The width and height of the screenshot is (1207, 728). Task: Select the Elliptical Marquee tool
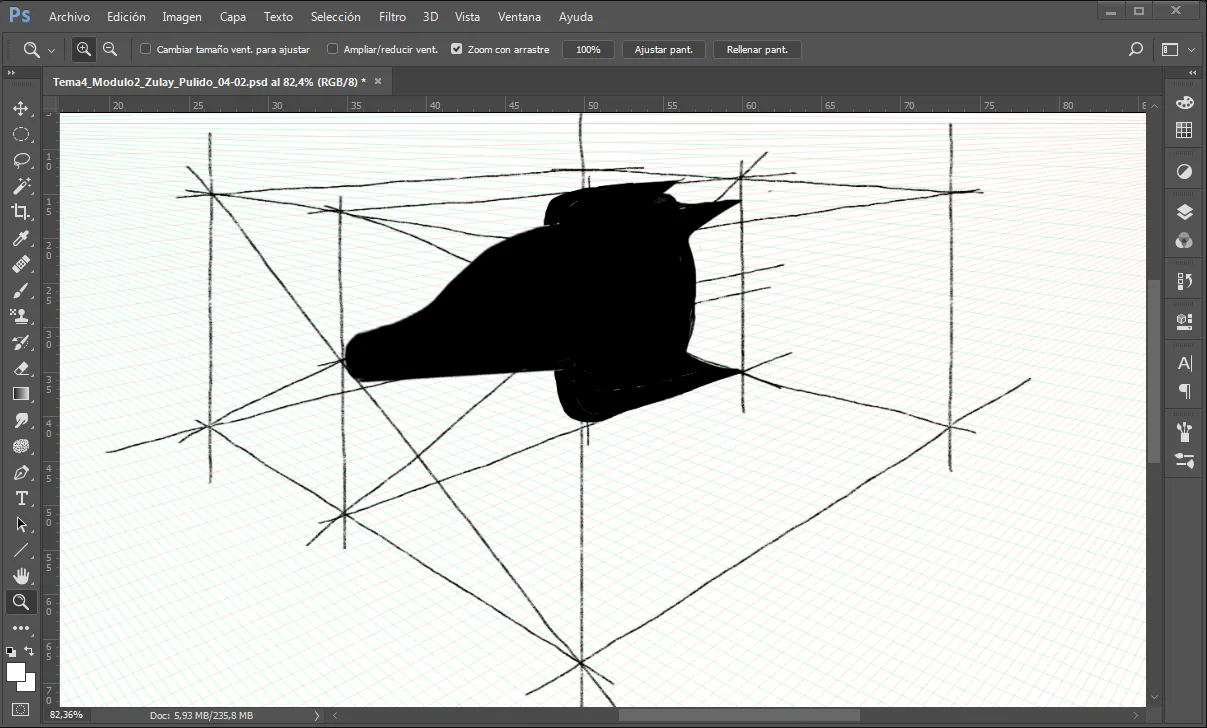point(21,134)
